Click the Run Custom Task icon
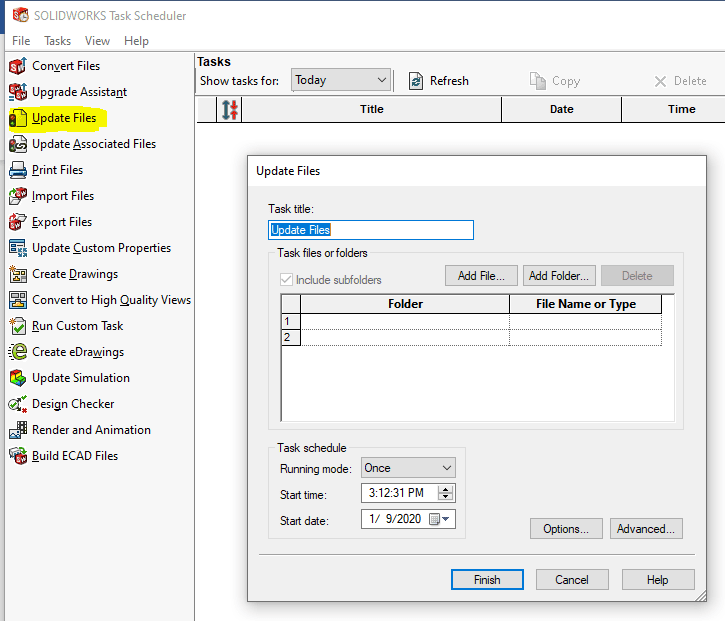 click(x=18, y=326)
